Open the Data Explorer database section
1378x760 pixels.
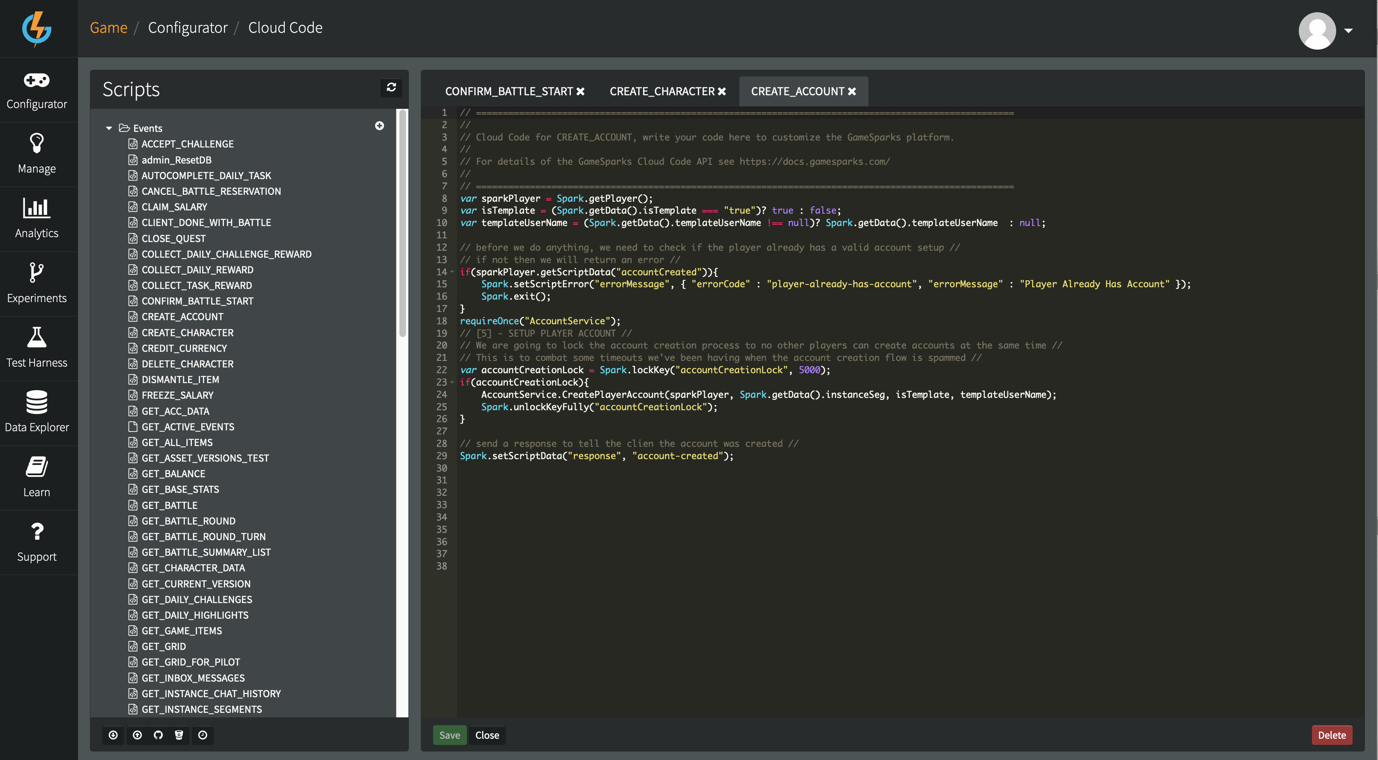tap(37, 413)
